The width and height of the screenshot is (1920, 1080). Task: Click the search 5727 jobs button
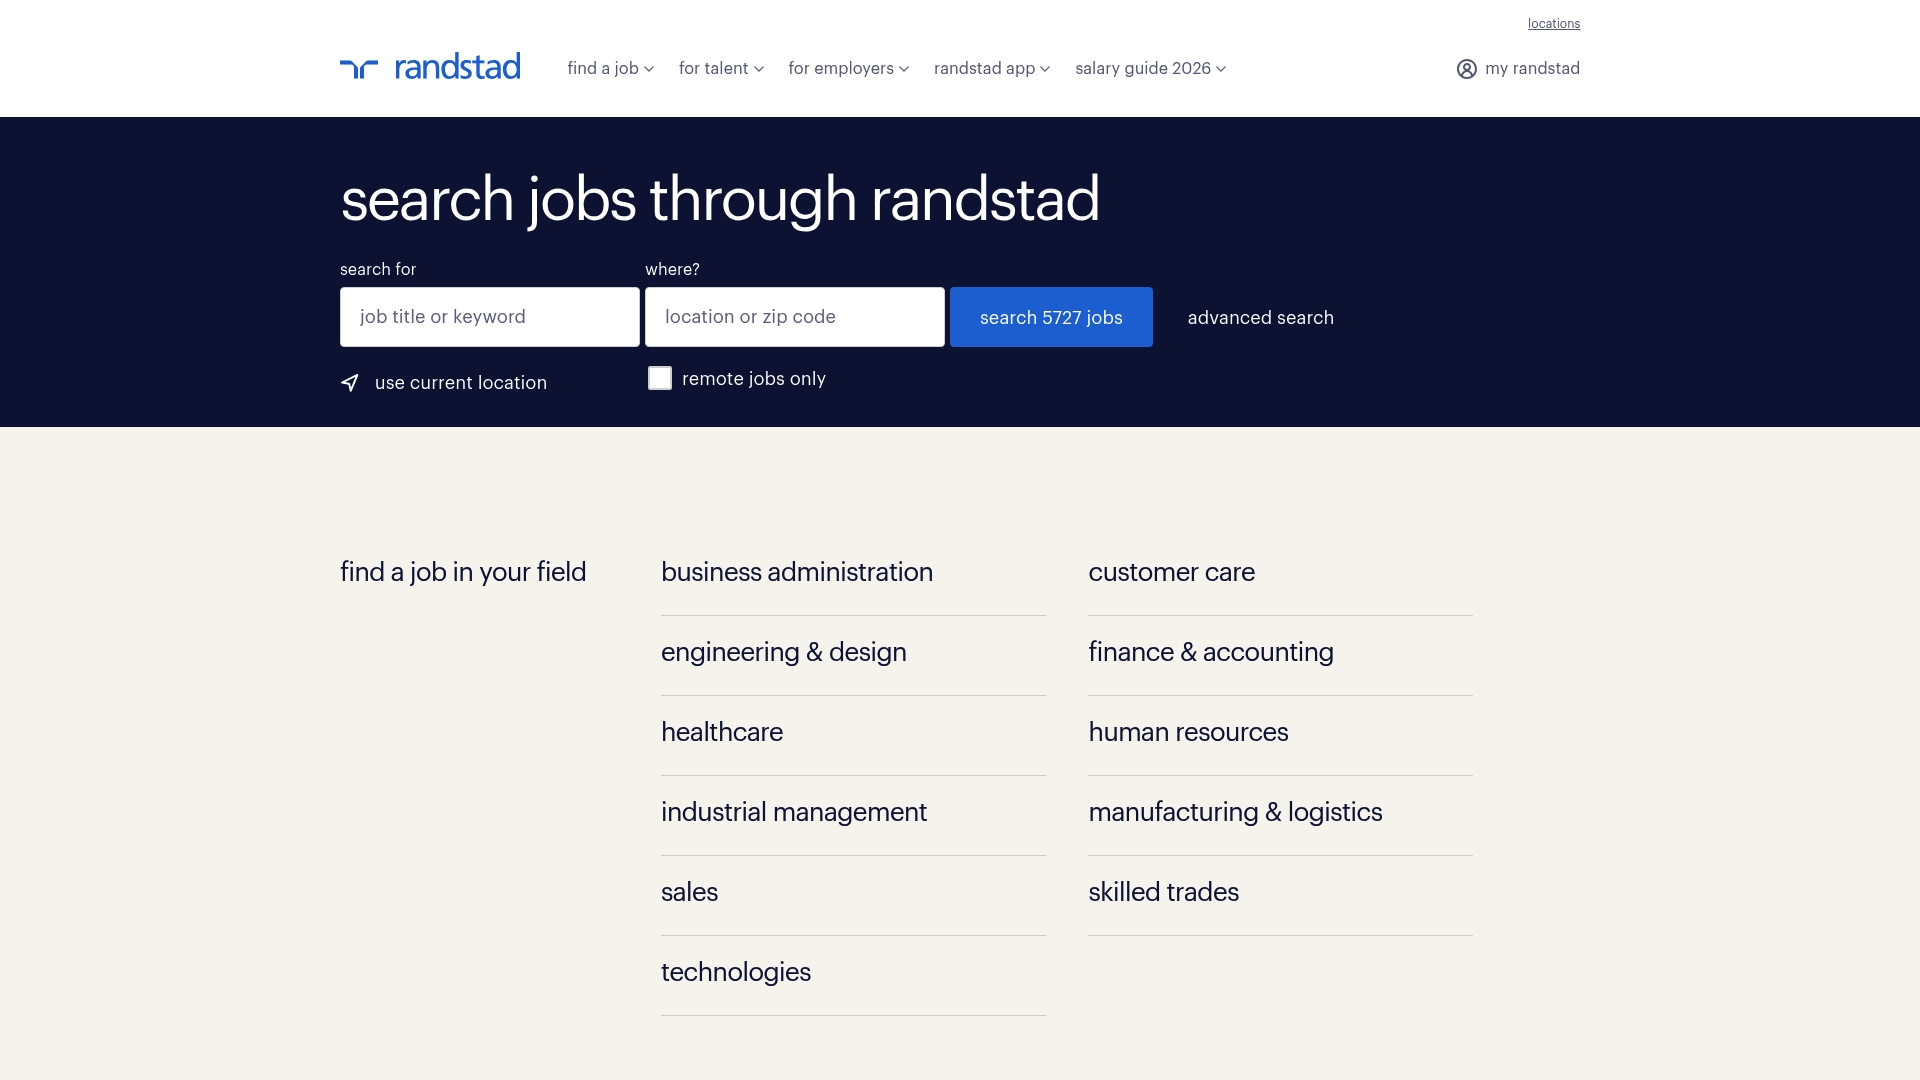point(1051,317)
